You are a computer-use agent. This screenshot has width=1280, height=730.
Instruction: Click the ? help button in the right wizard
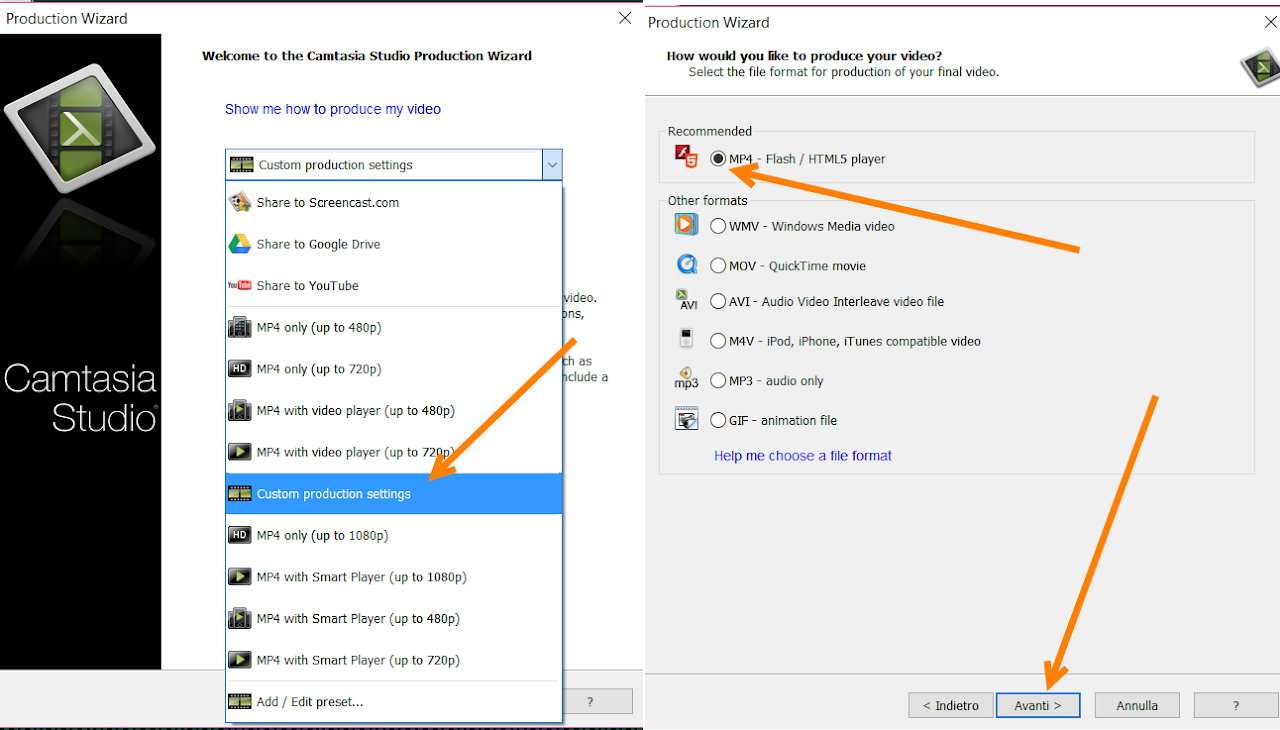[1236, 705]
